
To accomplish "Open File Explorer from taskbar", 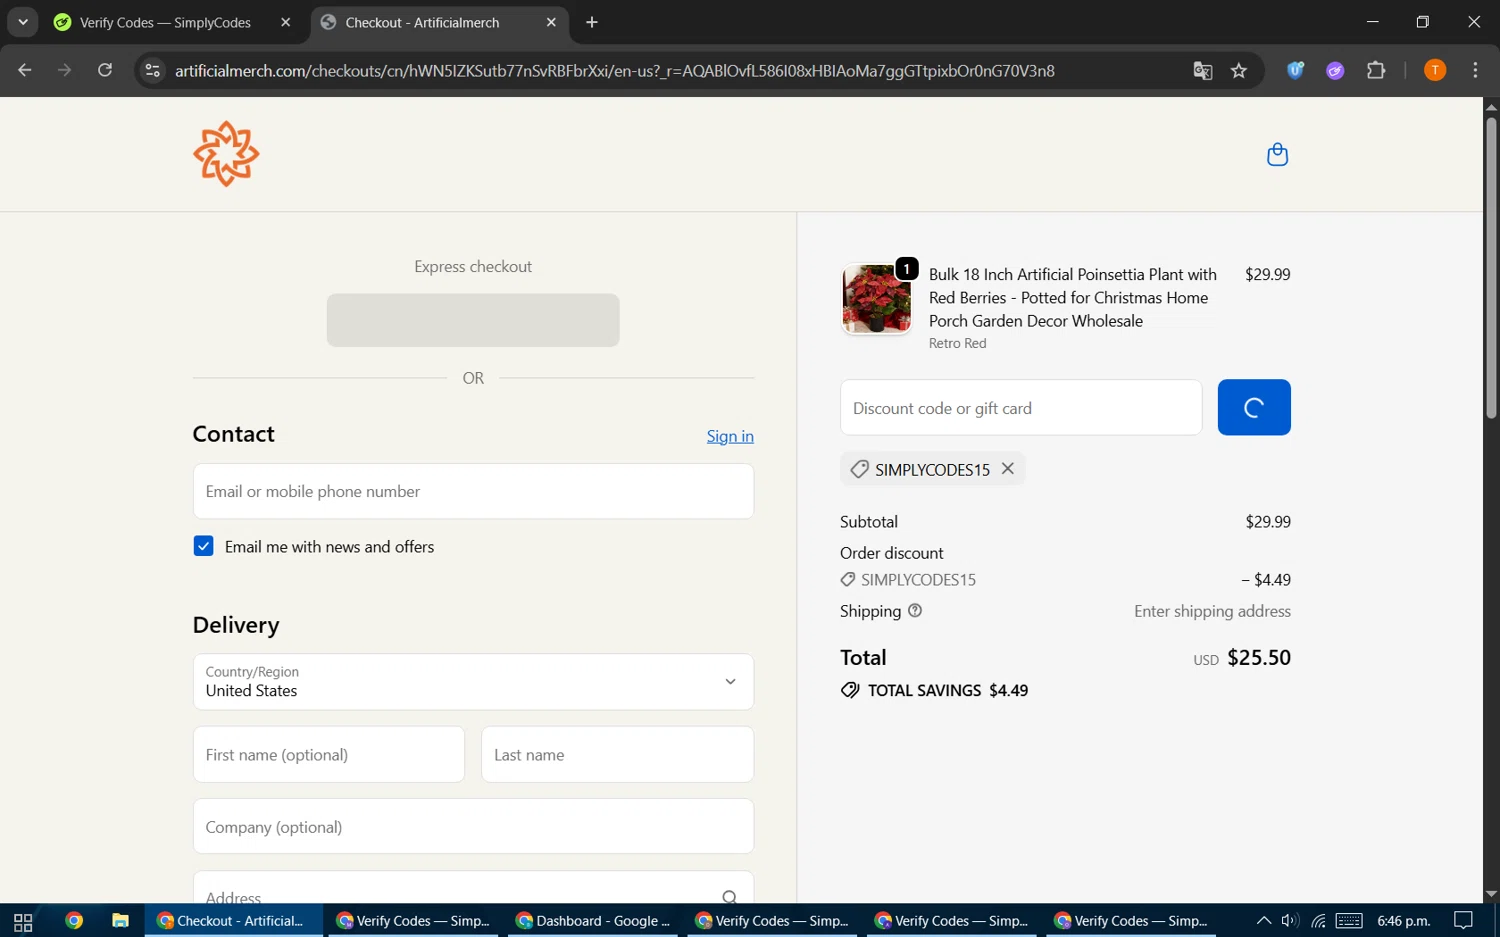I will tap(120, 921).
